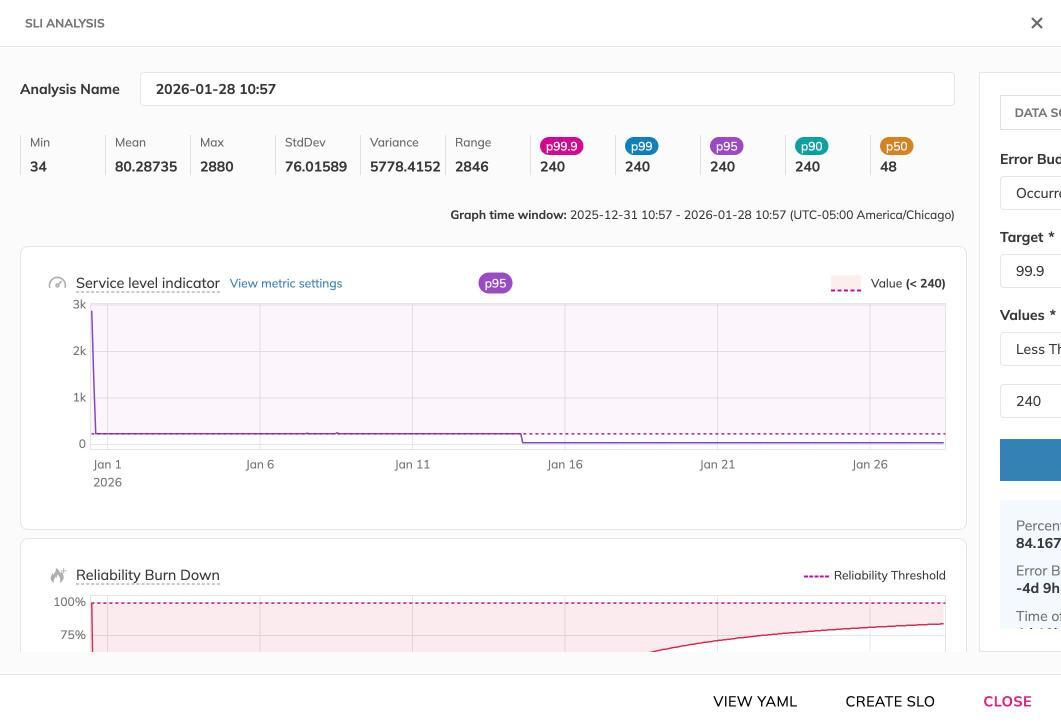1061x727 pixels.
Task: Click the p95 badge in the statistics row
Action: [726, 146]
